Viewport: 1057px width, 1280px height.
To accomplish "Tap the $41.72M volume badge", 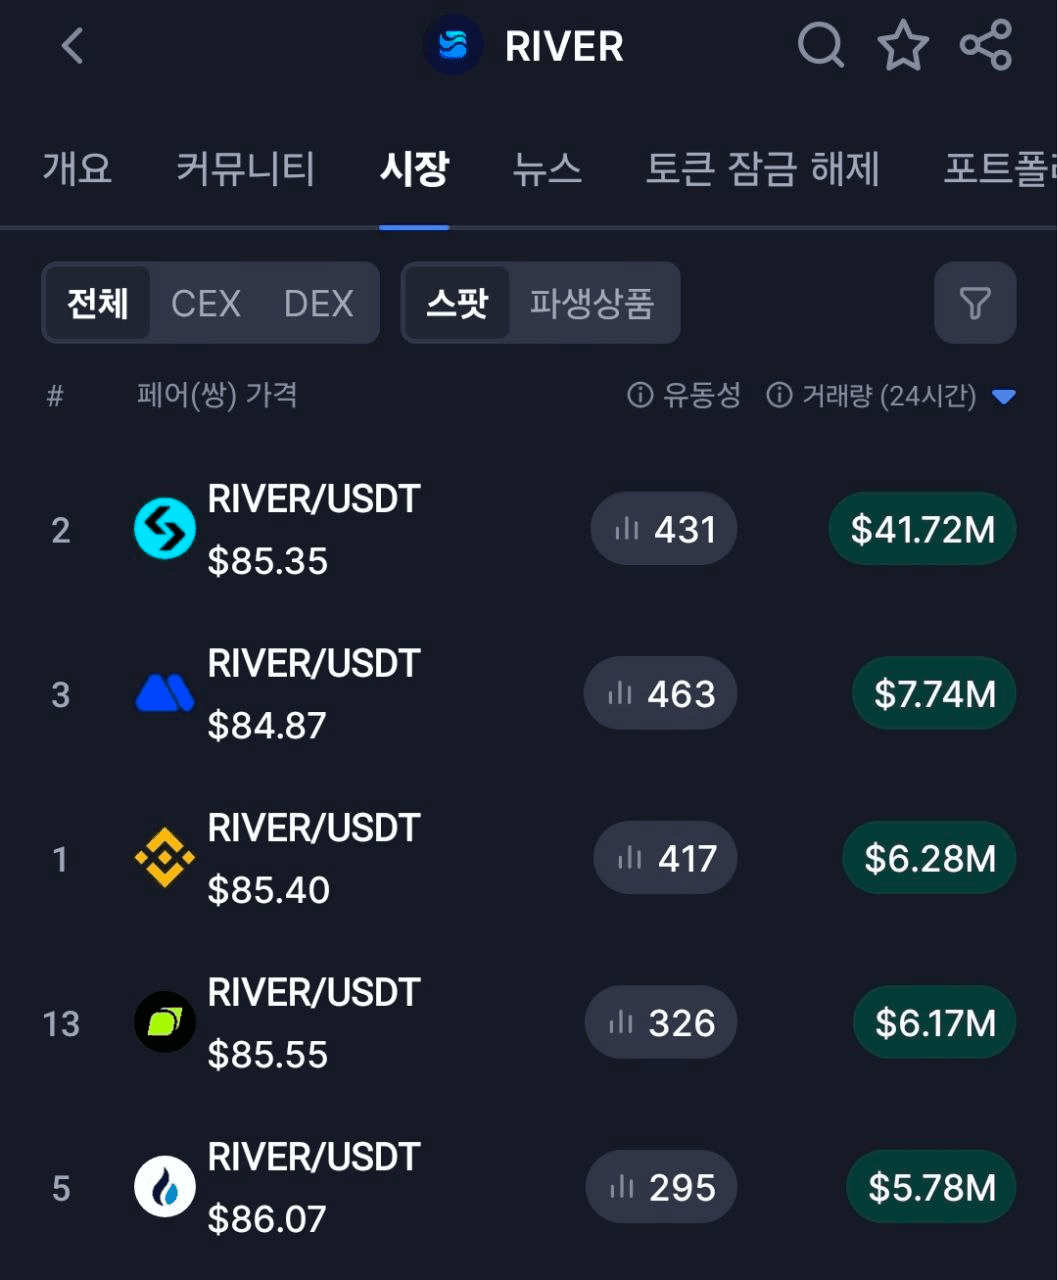I will 922,529.
